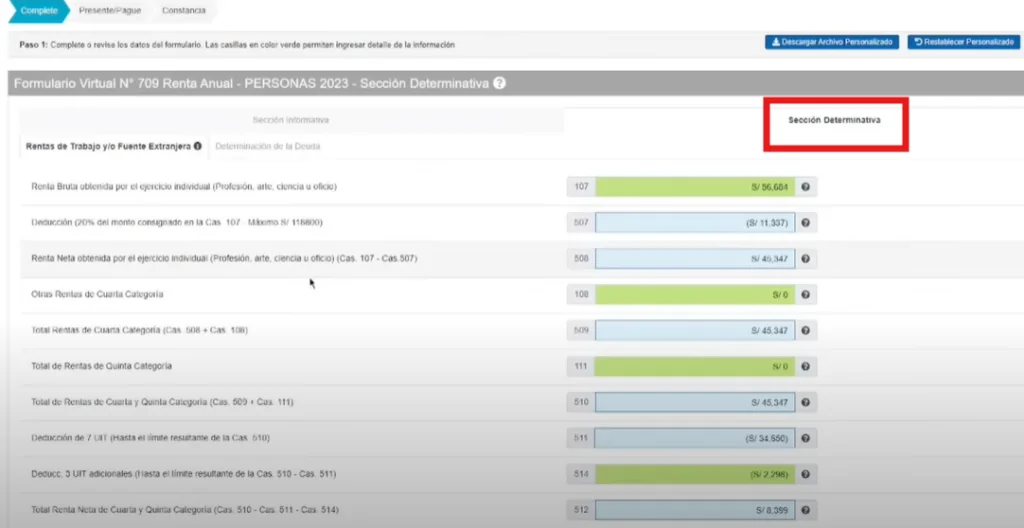Image resolution: width=1024 pixels, height=528 pixels.
Task: Open the Sección Determinativa tab
Action: (834, 120)
